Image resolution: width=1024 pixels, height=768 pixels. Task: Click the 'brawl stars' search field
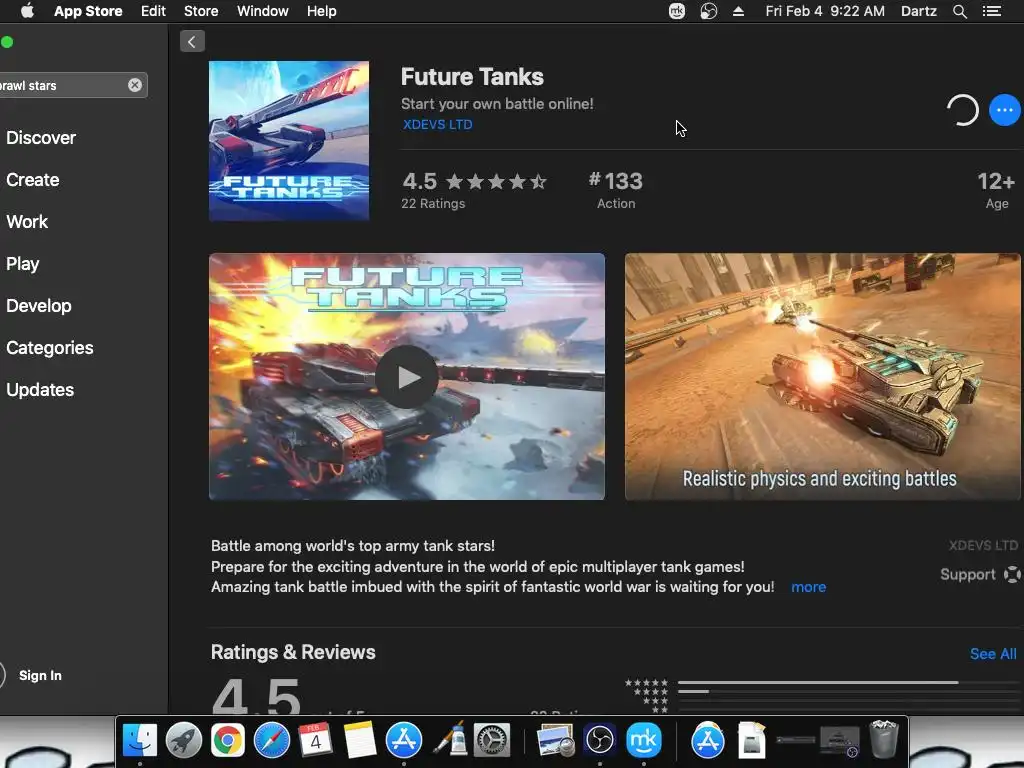pos(72,85)
